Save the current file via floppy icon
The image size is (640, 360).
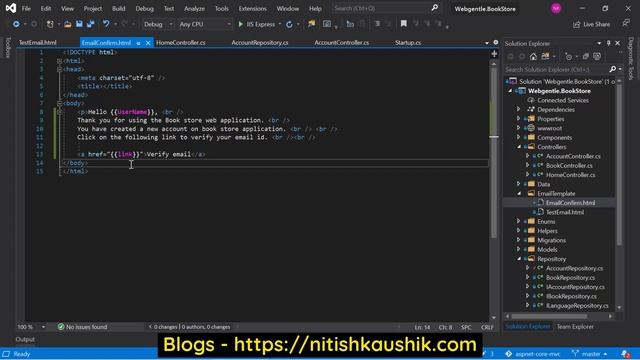79,24
